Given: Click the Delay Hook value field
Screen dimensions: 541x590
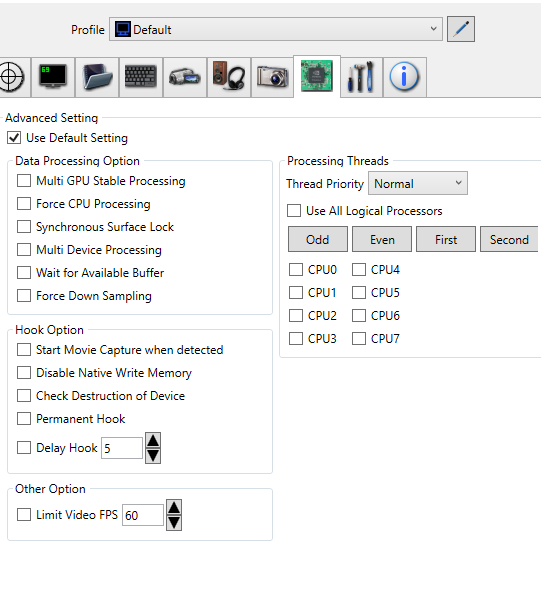Looking at the screenshot, I should [x=122, y=448].
